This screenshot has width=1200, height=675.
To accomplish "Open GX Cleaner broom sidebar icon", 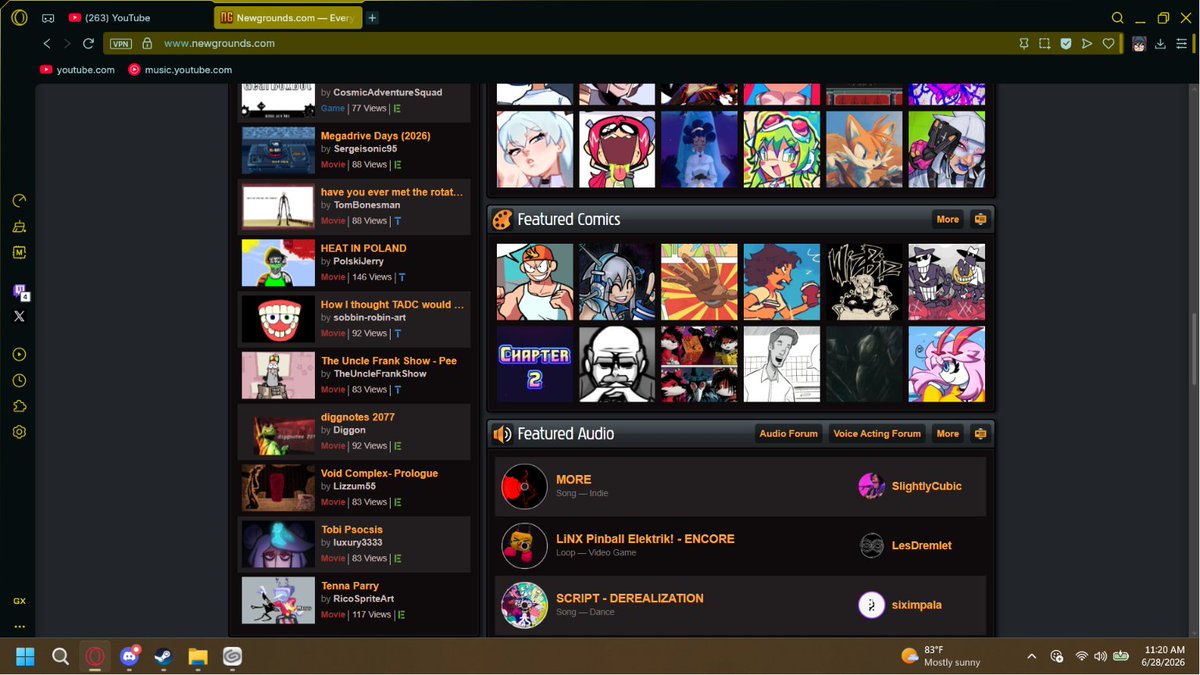I will click(x=19, y=227).
